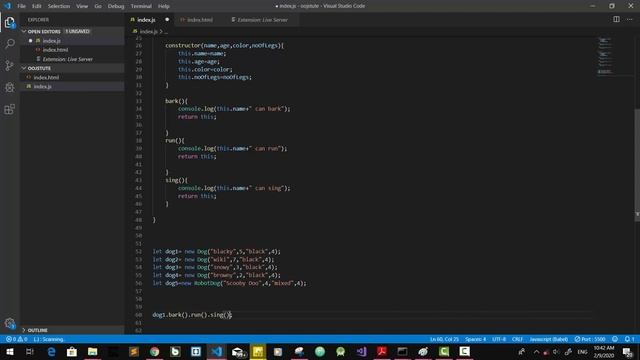Place cursor at end of line 60
The height and width of the screenshot is (360, 640).
pos(232,315)
